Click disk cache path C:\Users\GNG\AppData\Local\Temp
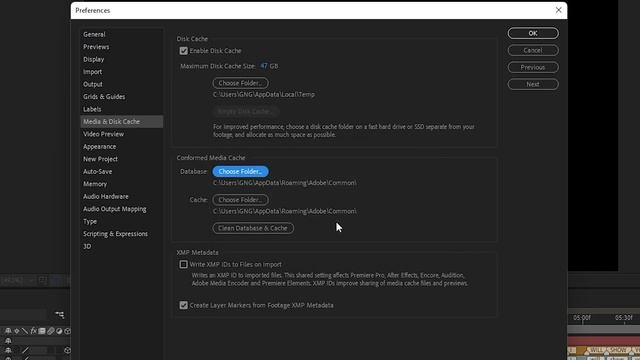Image resolution: width=640 pixels, height=360 pixels. [x=264, y=94]
